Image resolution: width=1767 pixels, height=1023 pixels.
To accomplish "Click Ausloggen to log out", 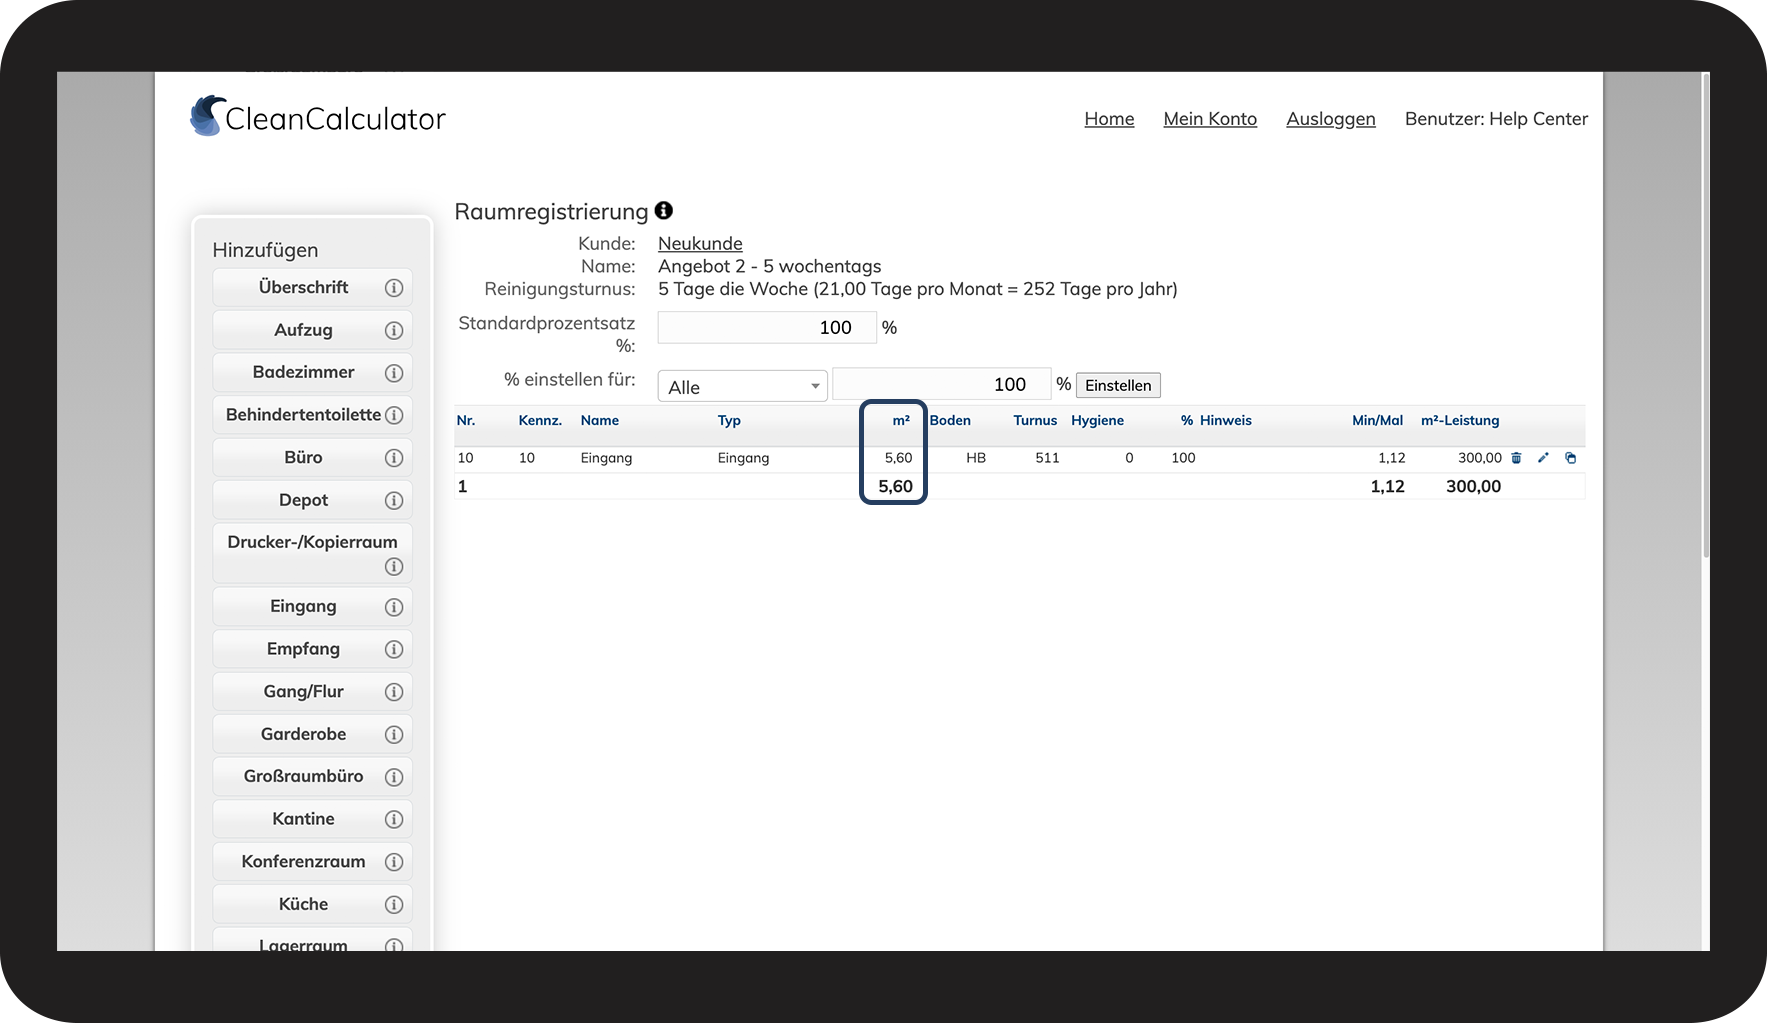I will [1330, 119].
